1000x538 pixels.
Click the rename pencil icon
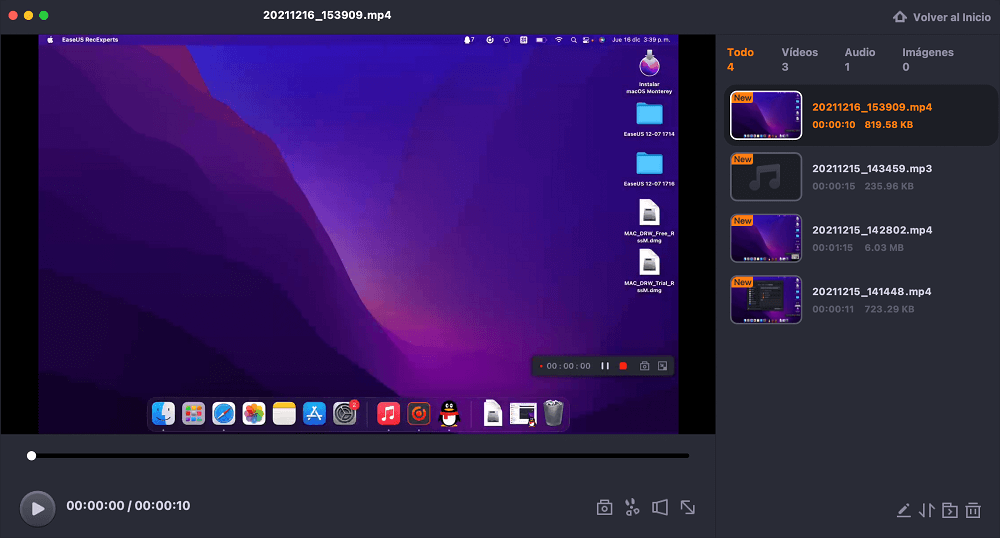click(x=903, y=510)
